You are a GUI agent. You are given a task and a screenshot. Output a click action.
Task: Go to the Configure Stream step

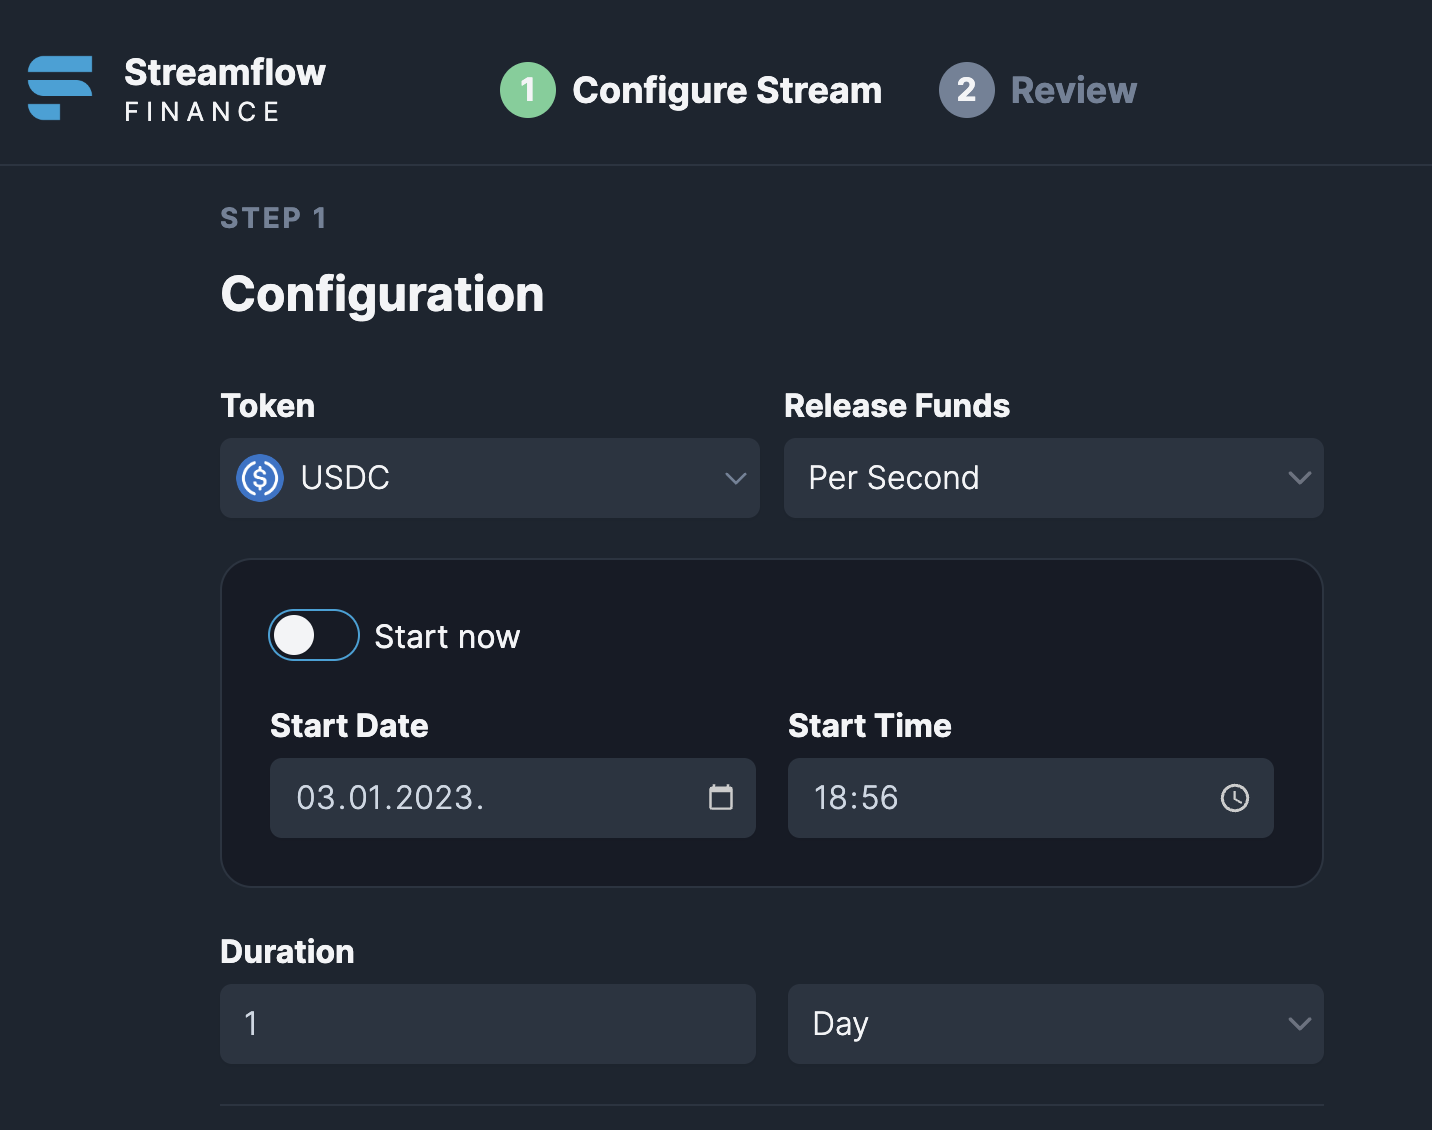tap(727, 90)
